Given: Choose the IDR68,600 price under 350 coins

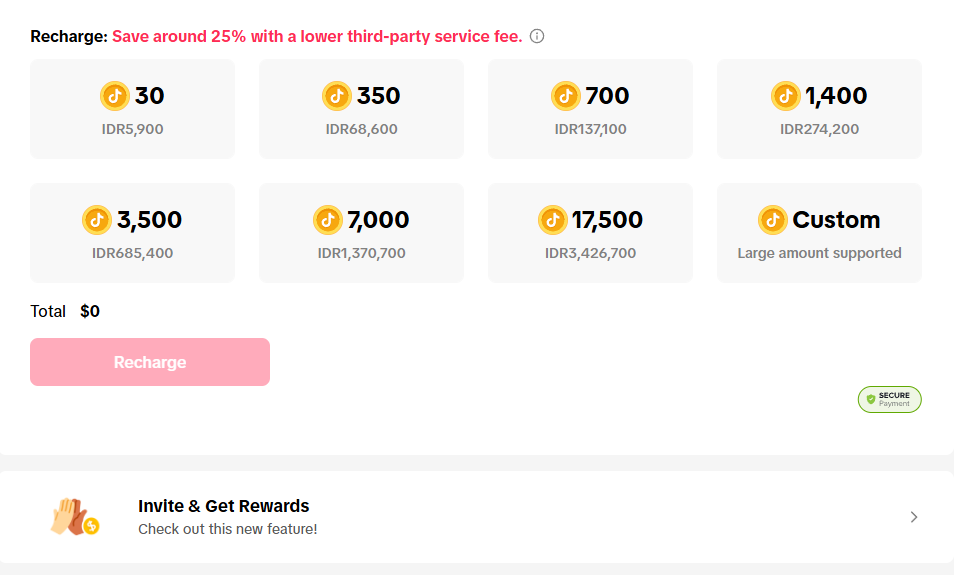Looking at the screenshot, I should pos(361,129).
